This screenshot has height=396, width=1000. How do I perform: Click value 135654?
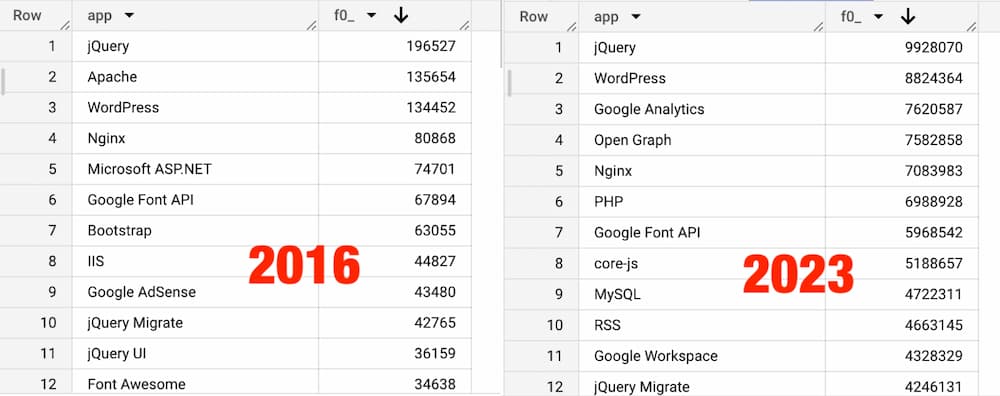click(x=431, y=77)
